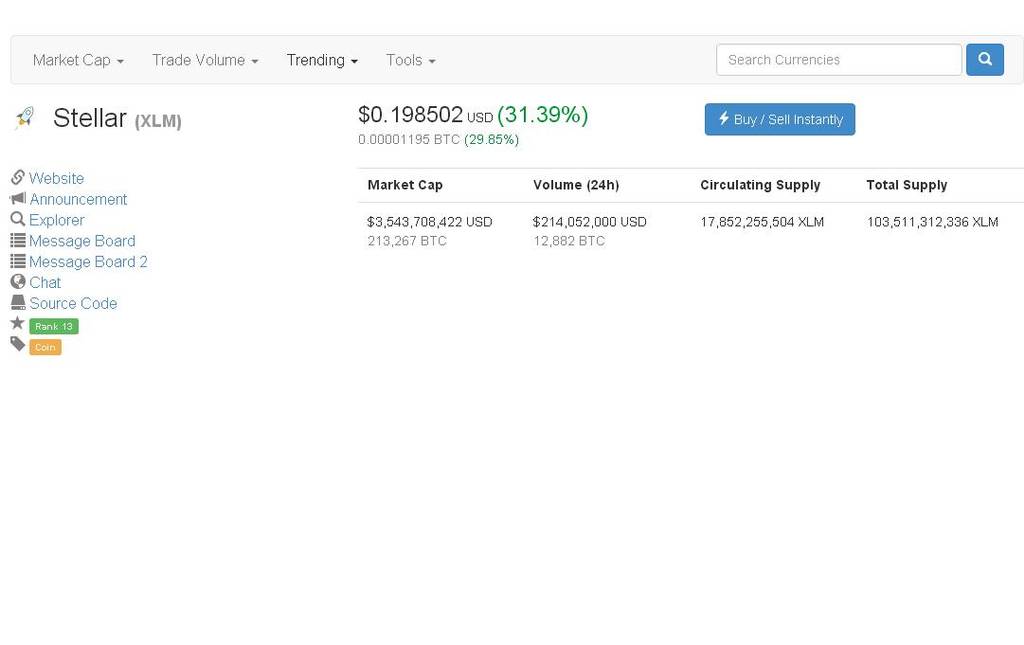
Task: Expand the Trending dropdown menu
Action: coord(322,60)
